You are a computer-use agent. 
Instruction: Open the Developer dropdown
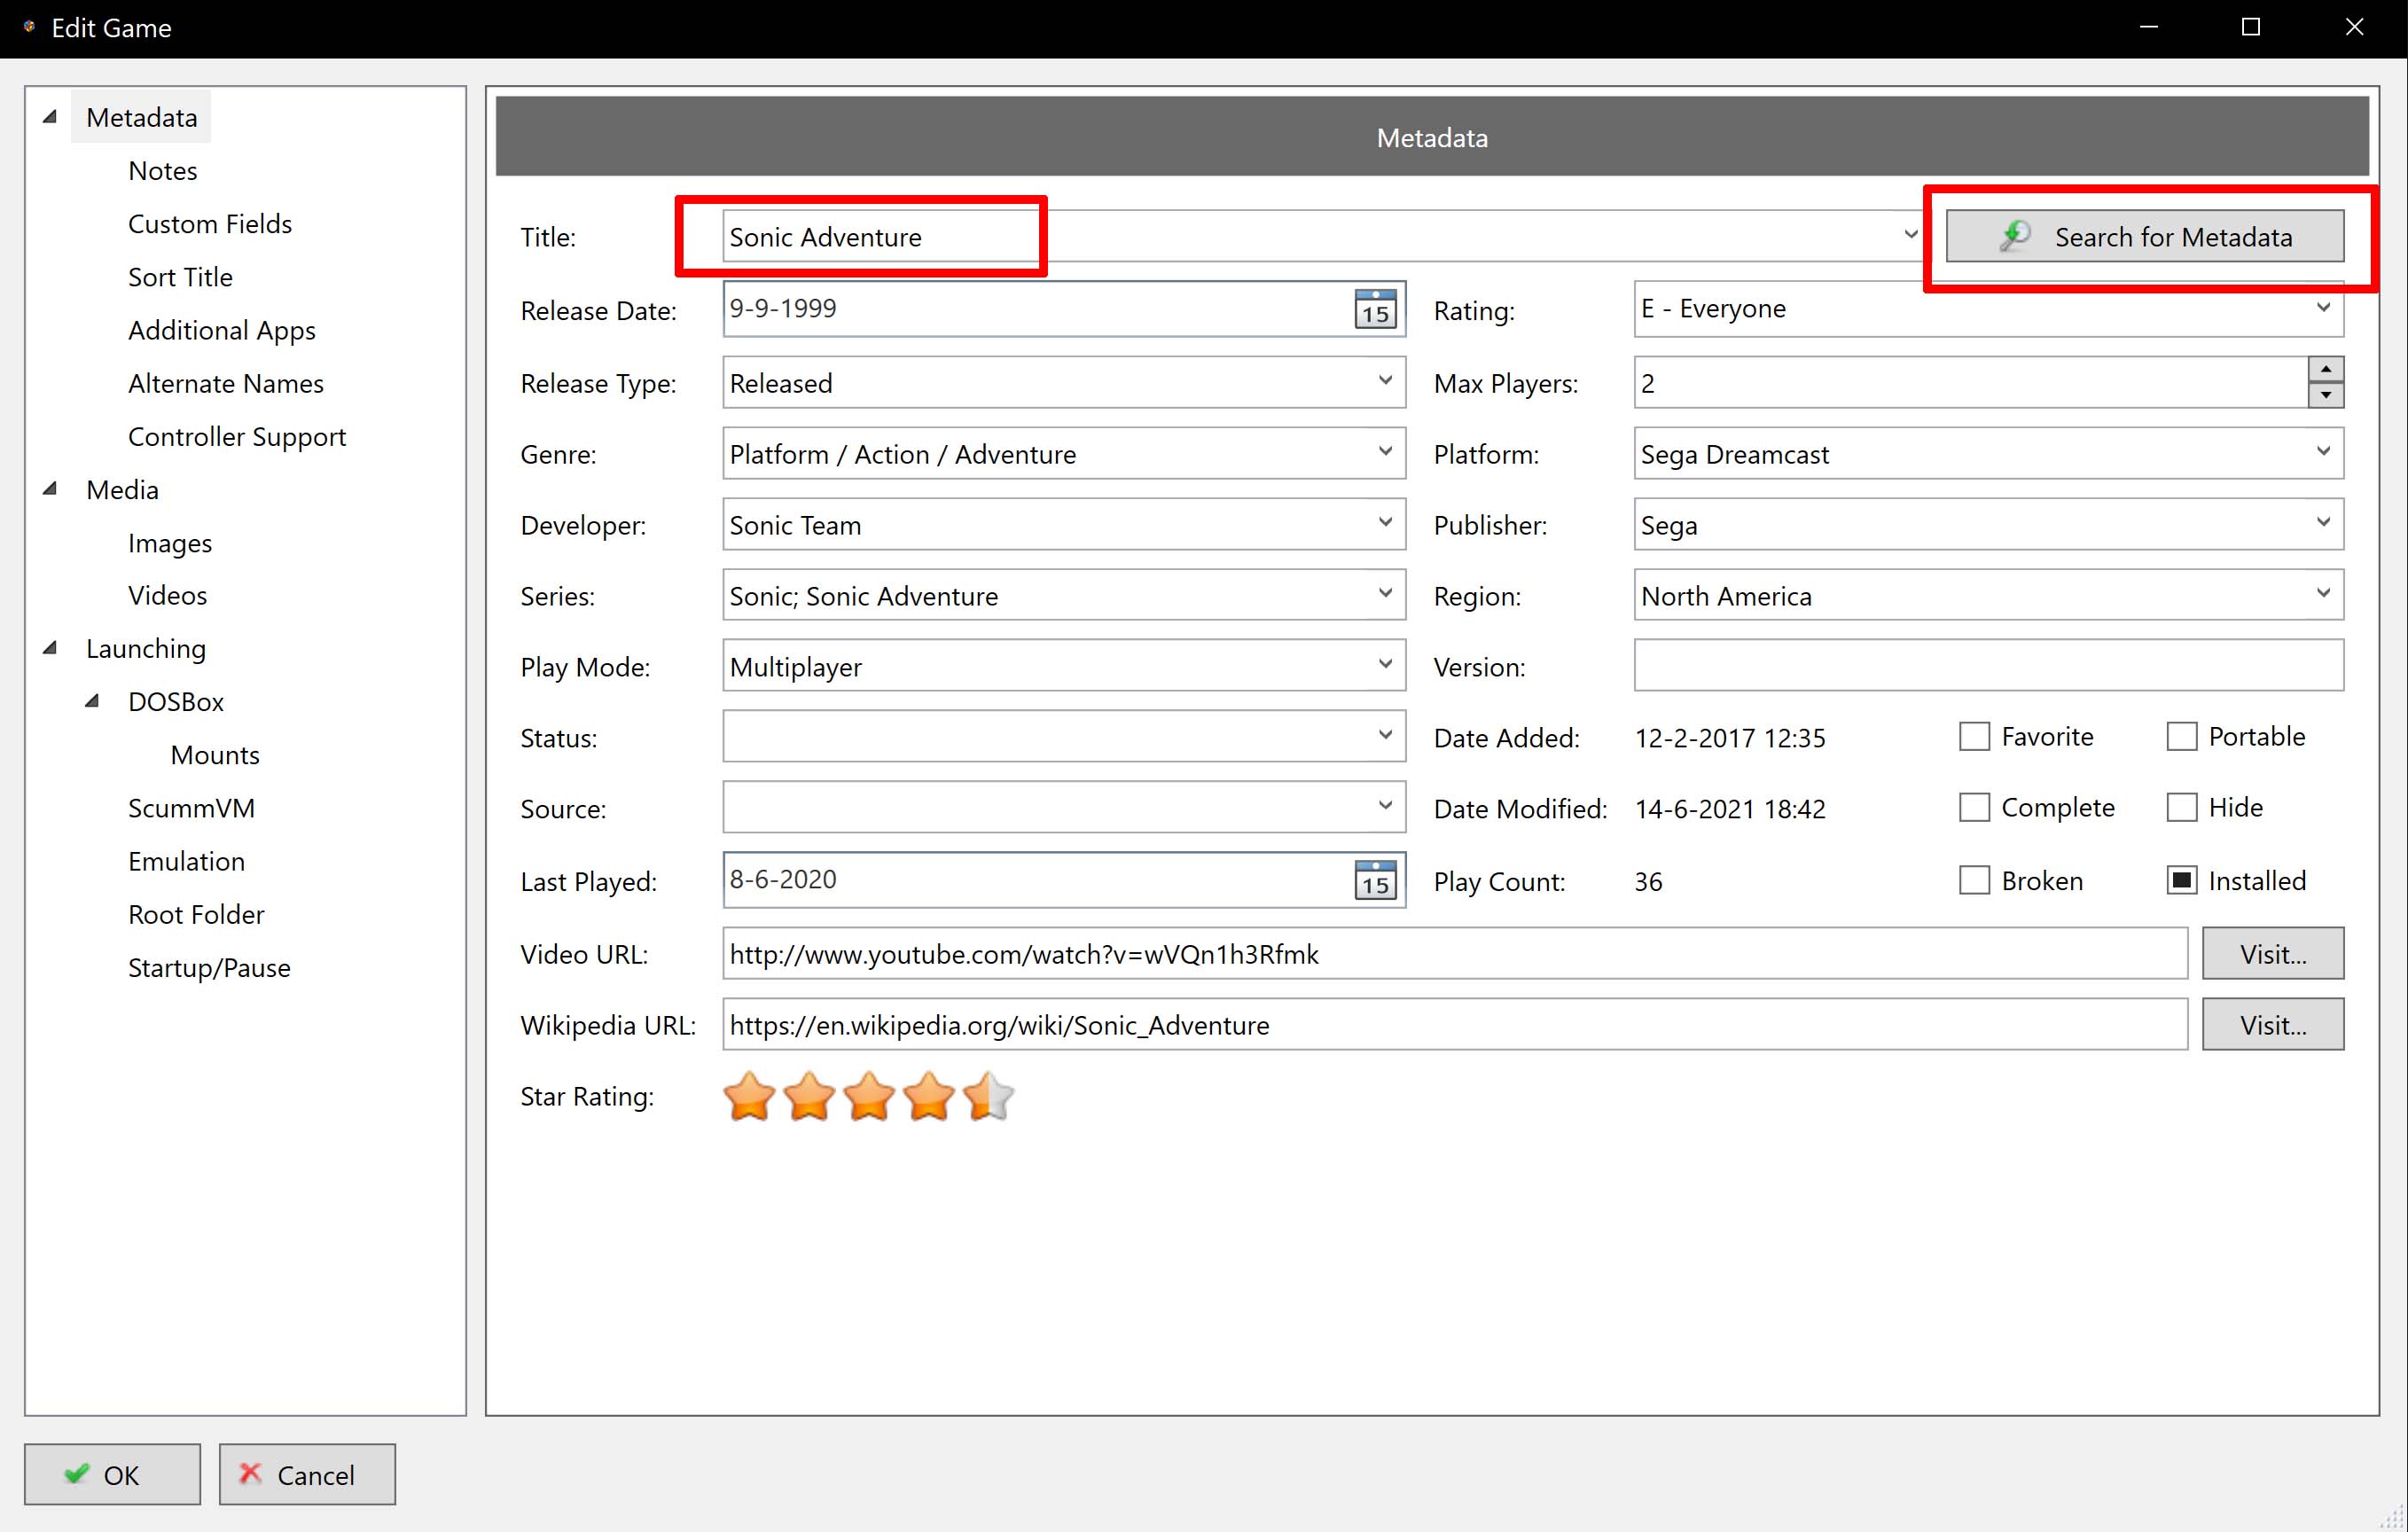click(1384, 523)
